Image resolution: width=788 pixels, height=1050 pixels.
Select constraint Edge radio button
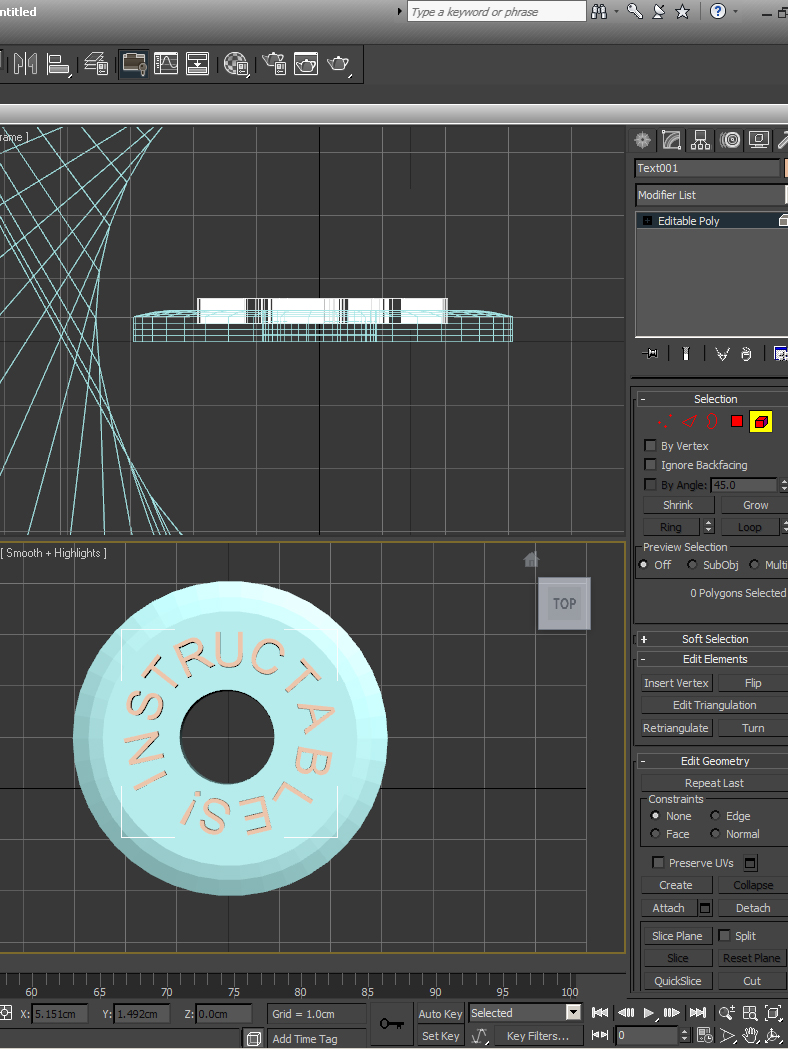click(716, 816)
